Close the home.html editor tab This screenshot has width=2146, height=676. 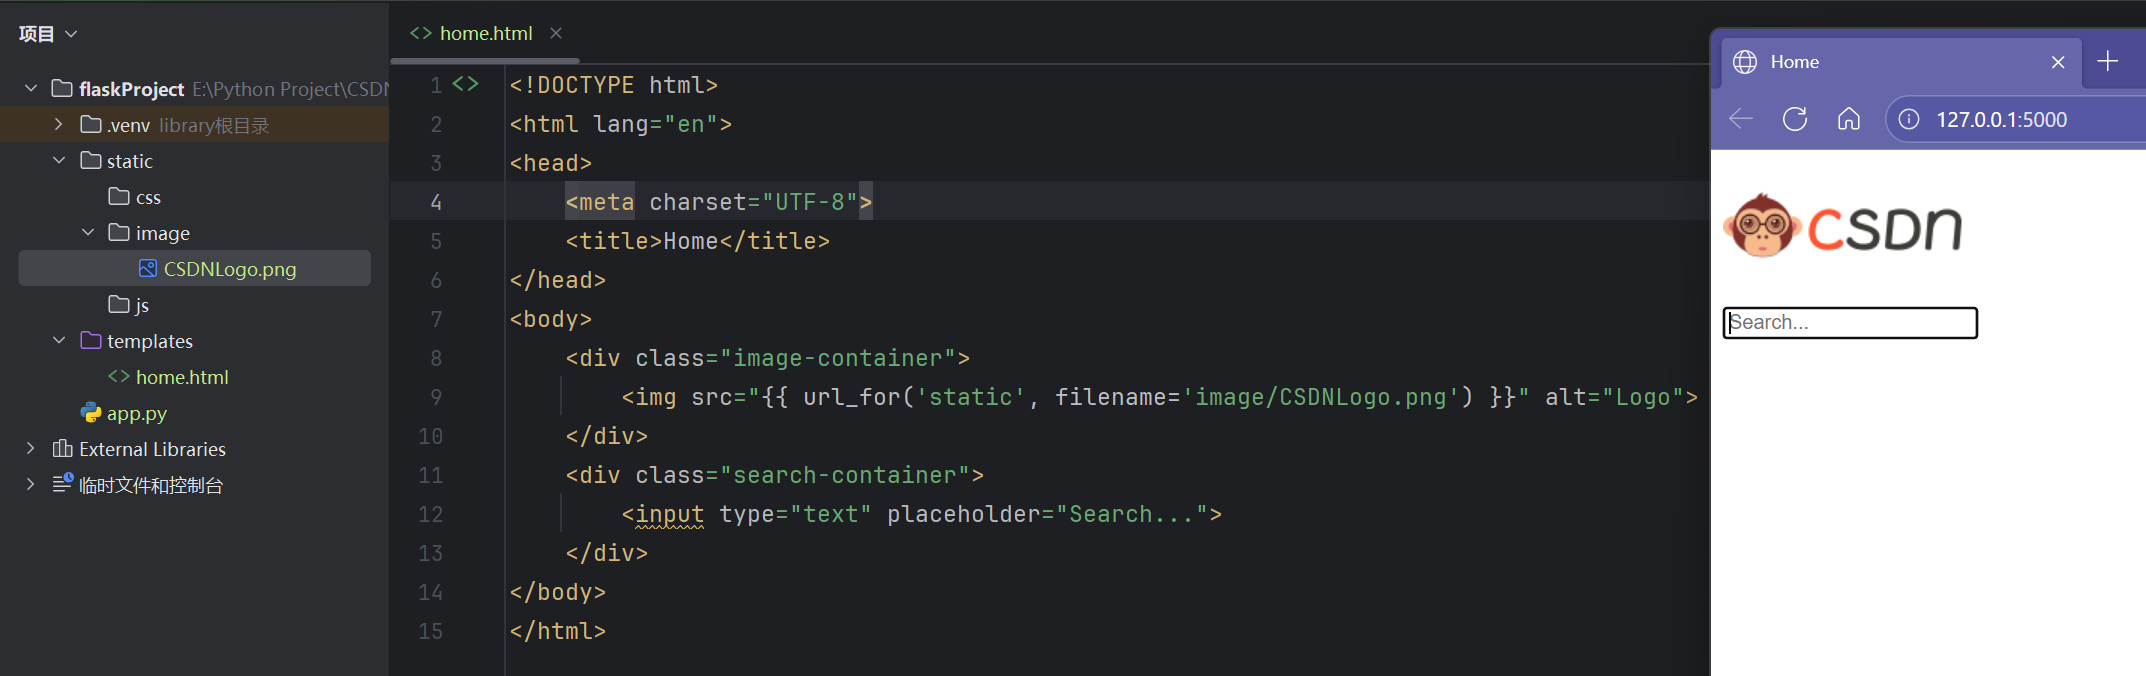[x=556, y=33]
